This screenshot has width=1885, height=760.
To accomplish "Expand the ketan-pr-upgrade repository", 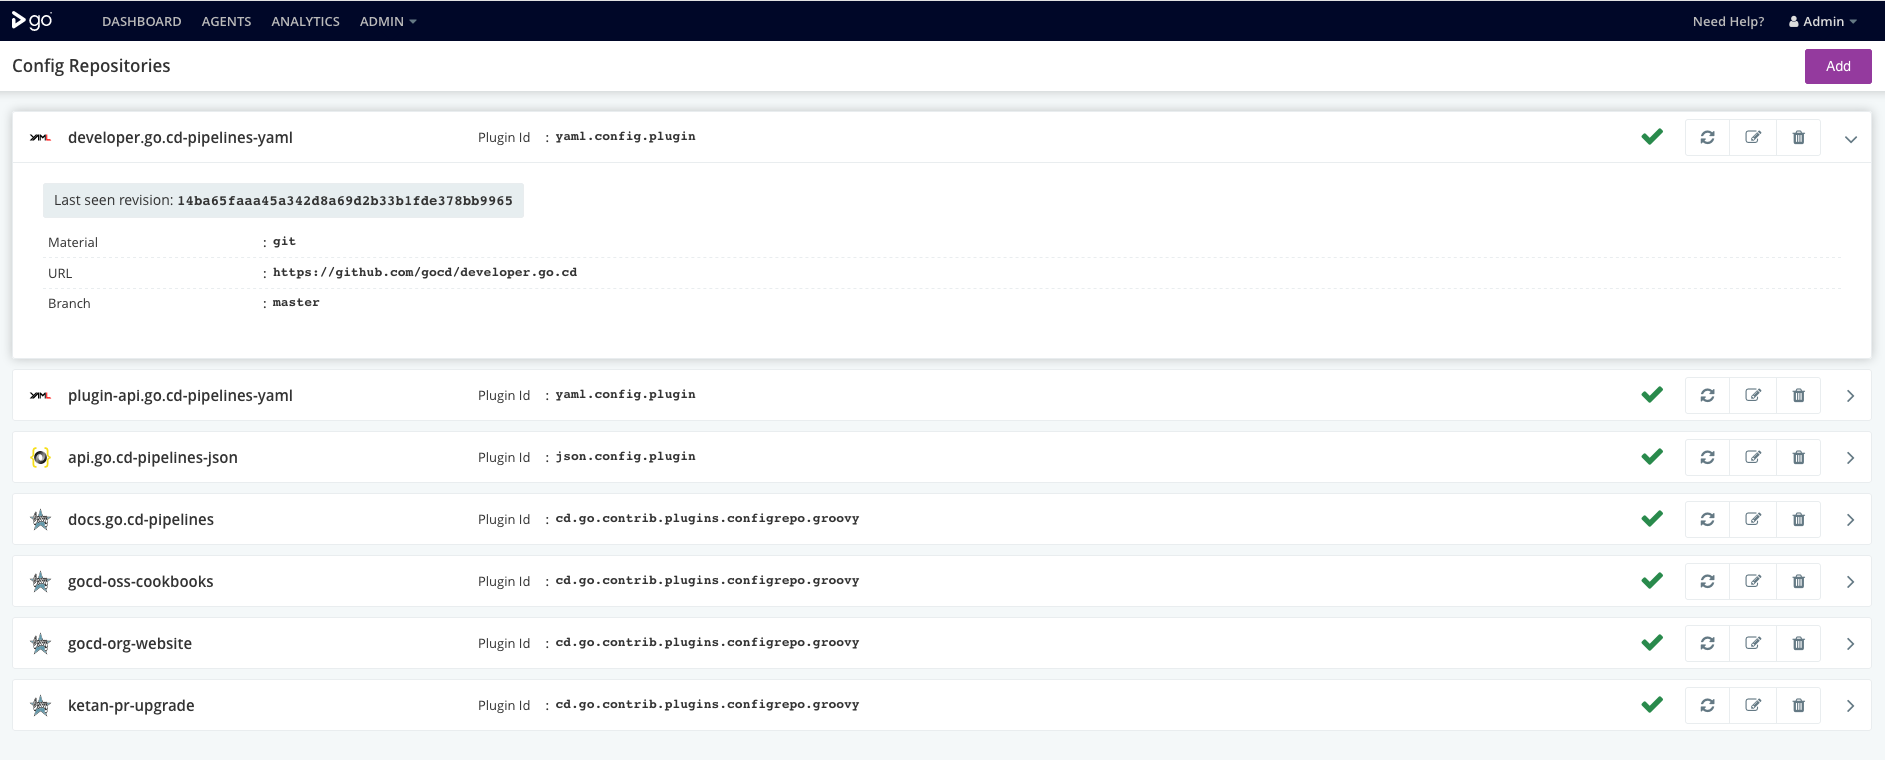I will pyautogui.click(x=1851, y=706).
